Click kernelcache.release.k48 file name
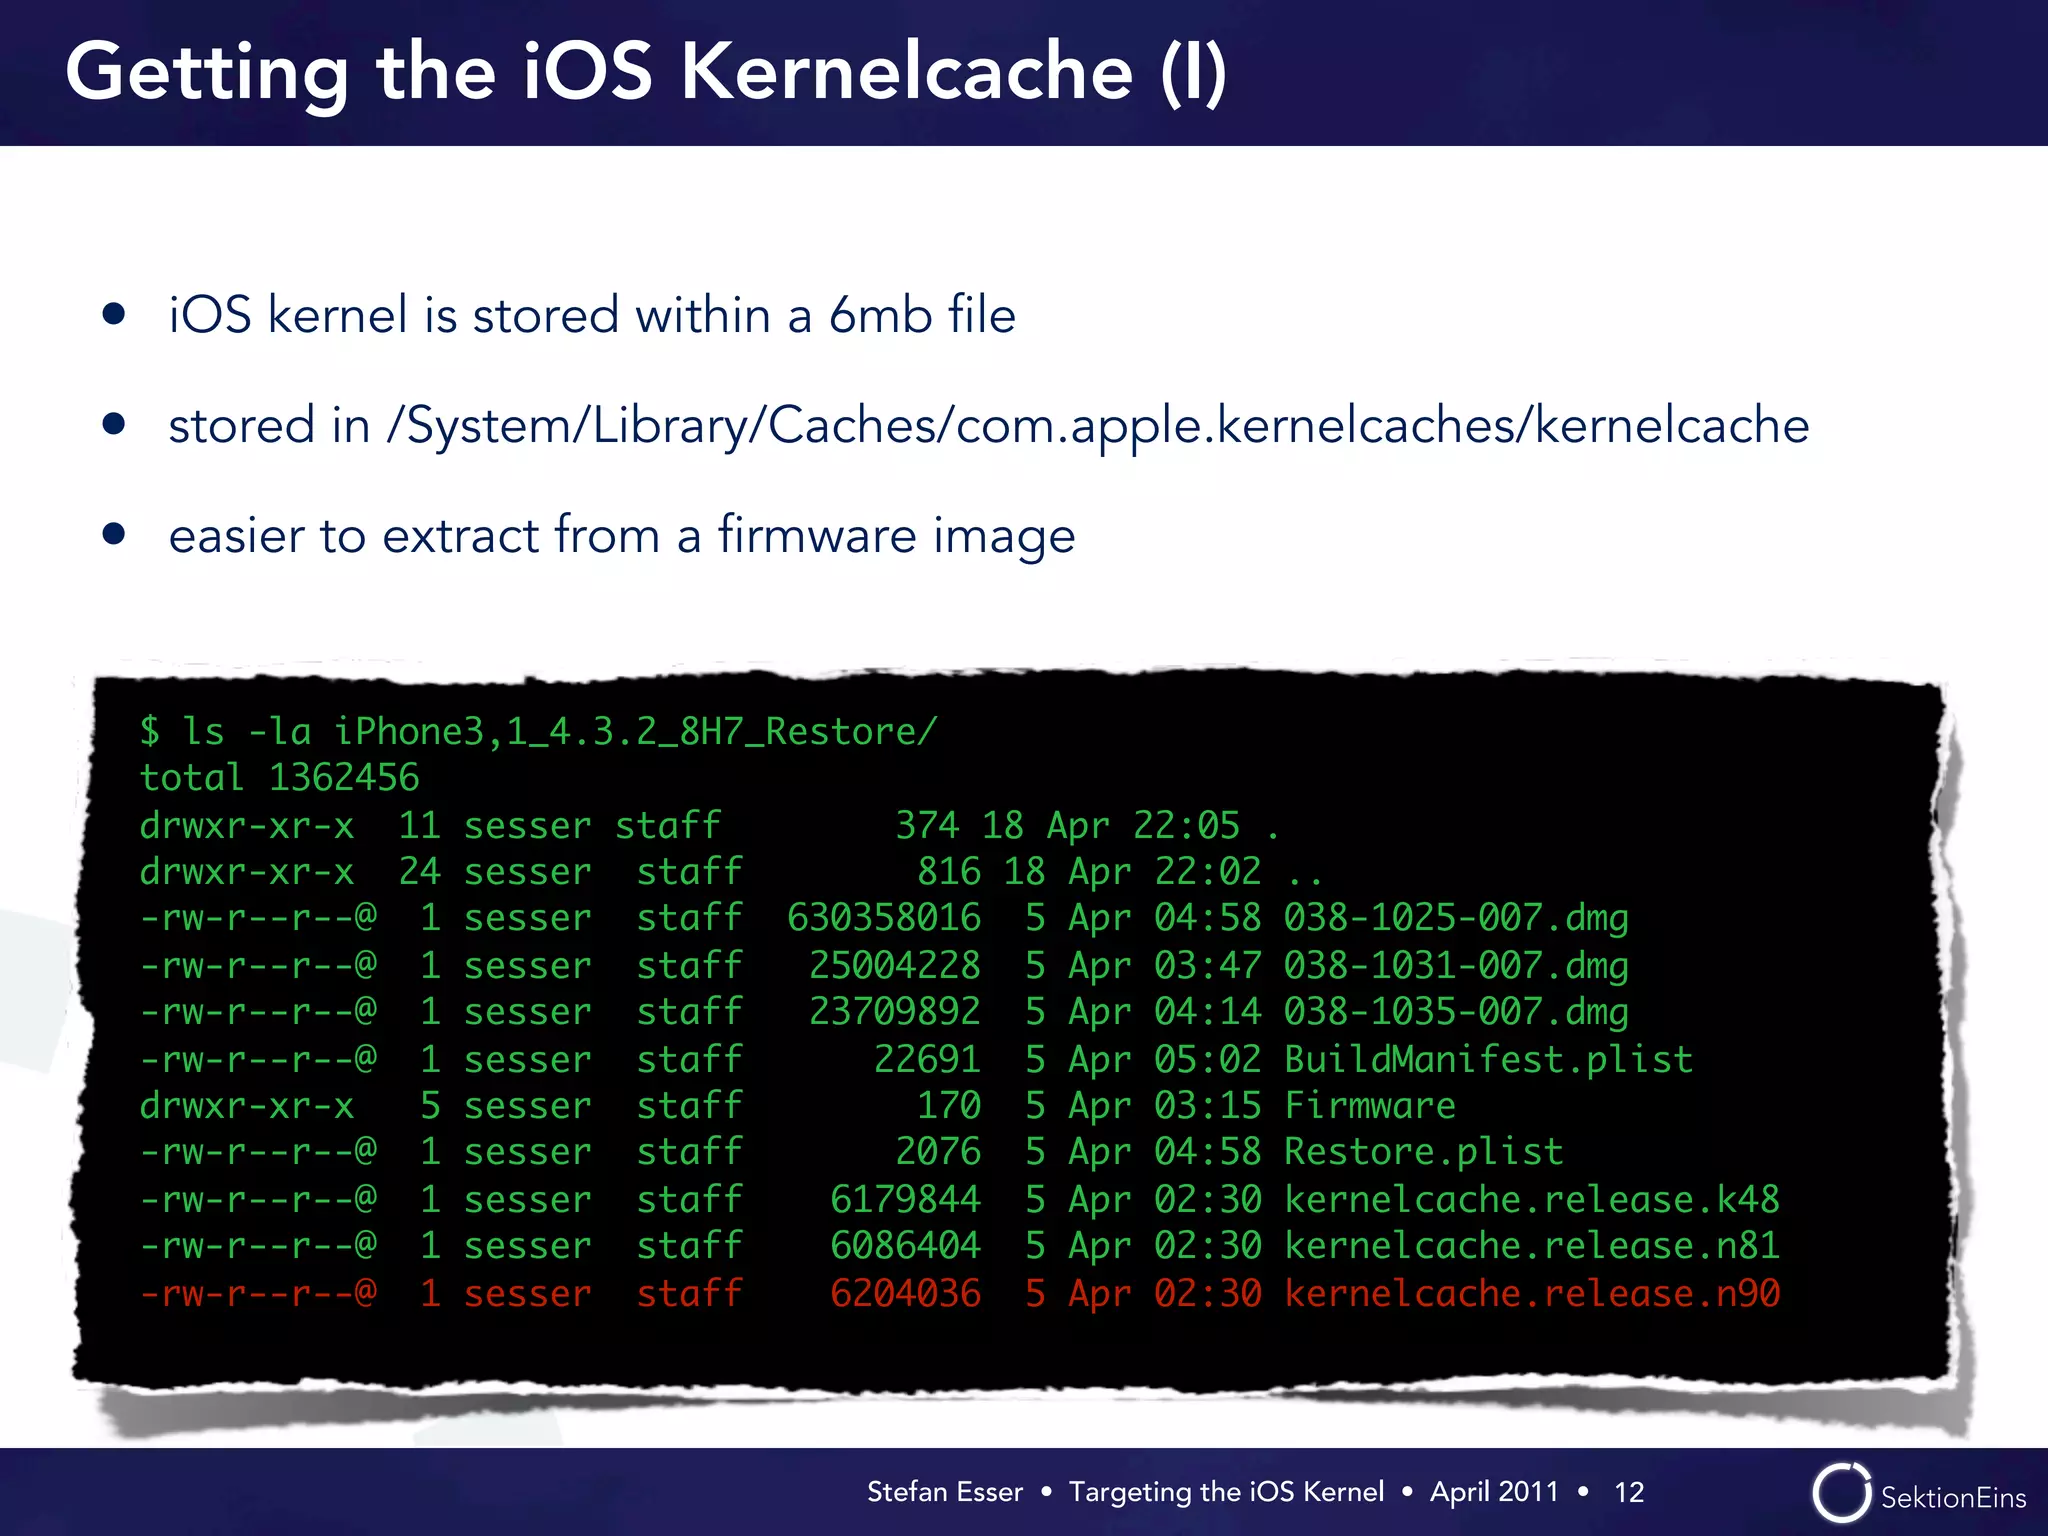The image size is (2048, 1536). pyautogui.click(x=1532, y=1199)
